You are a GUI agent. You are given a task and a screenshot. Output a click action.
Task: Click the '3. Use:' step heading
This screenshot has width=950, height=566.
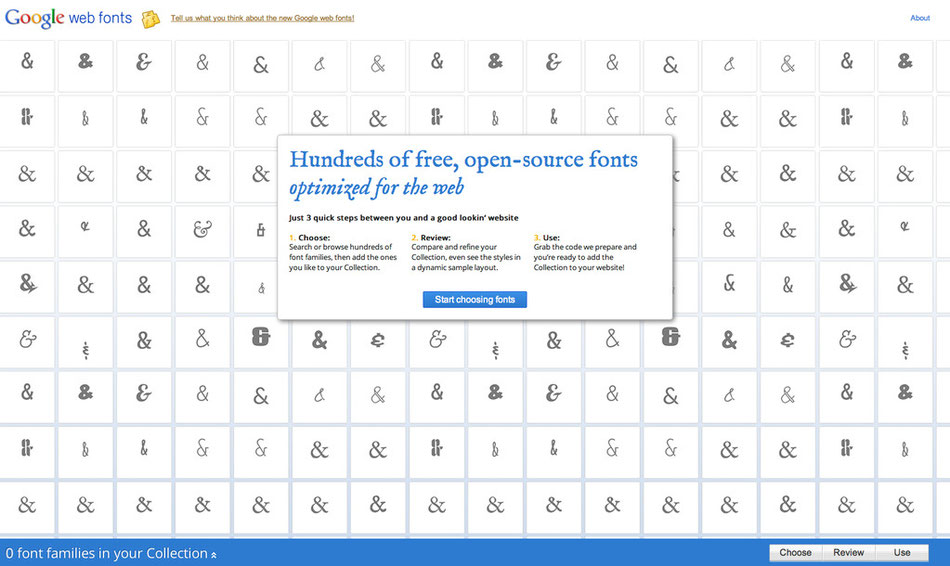click(x=546, y=238)
